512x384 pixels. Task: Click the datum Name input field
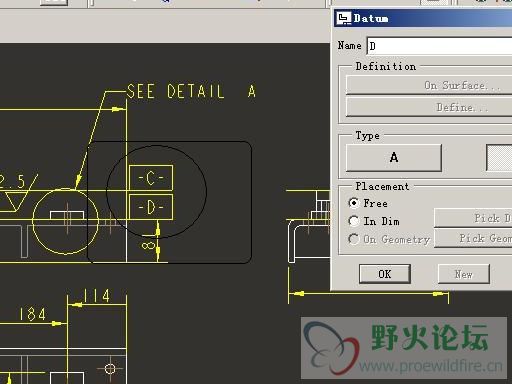[x=439, y=46]
